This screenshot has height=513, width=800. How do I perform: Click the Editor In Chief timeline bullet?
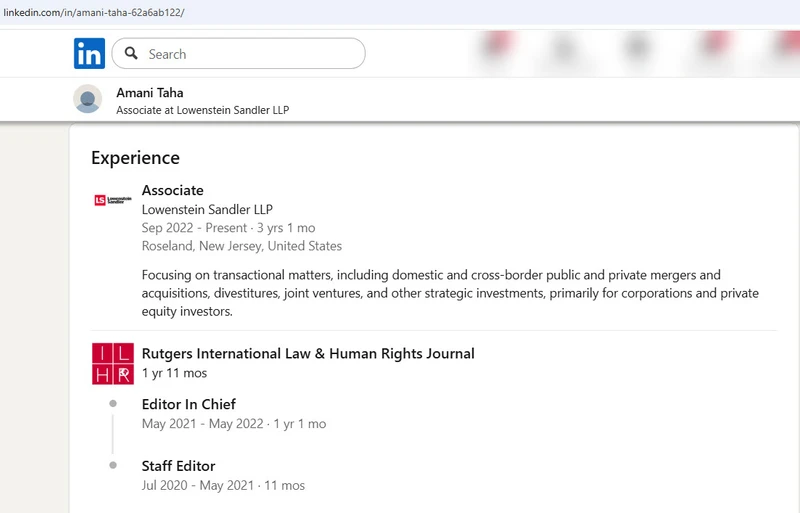pyautogui.click(x=113, y=404)
